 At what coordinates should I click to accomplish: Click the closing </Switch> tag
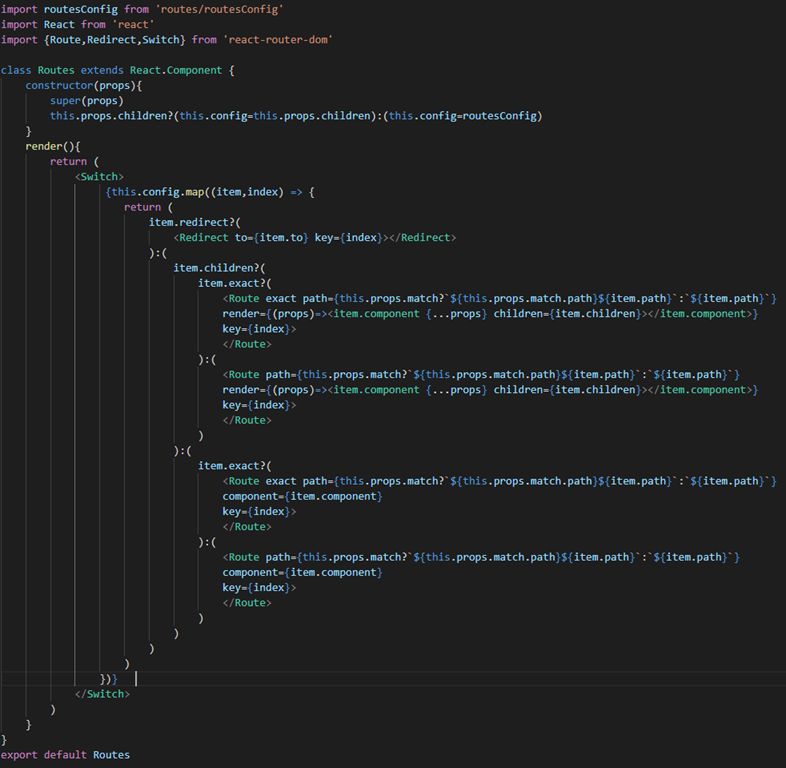(102, 694)
